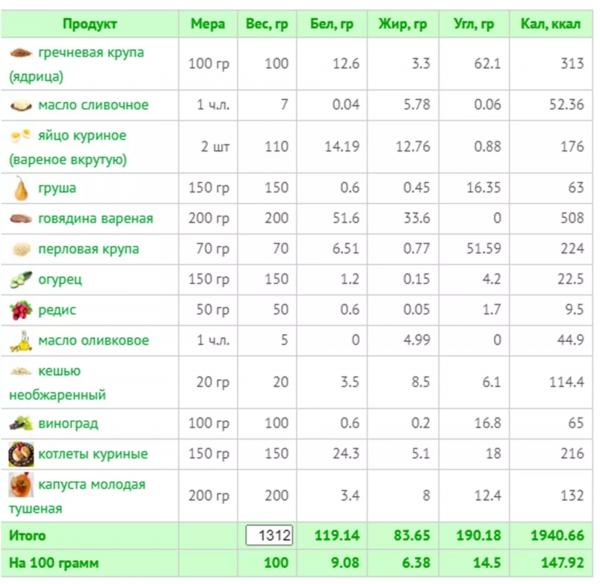Viewport: 600px width, 584px height.
Task: Open the перловая крупа product link
Action: pyautogui.click(x=88, y=249)
